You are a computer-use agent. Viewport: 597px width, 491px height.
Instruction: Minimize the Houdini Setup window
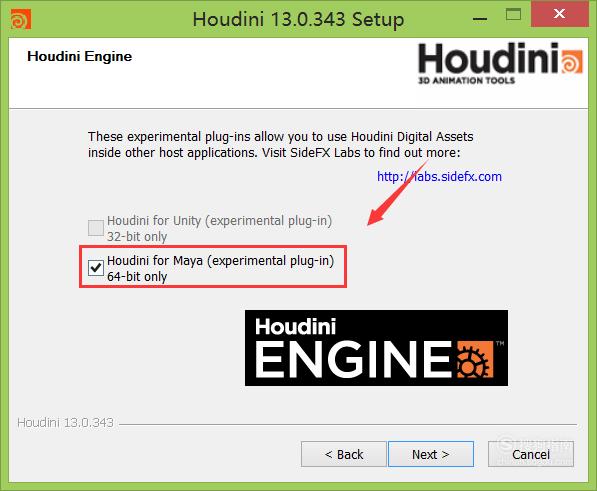(480, 18)
